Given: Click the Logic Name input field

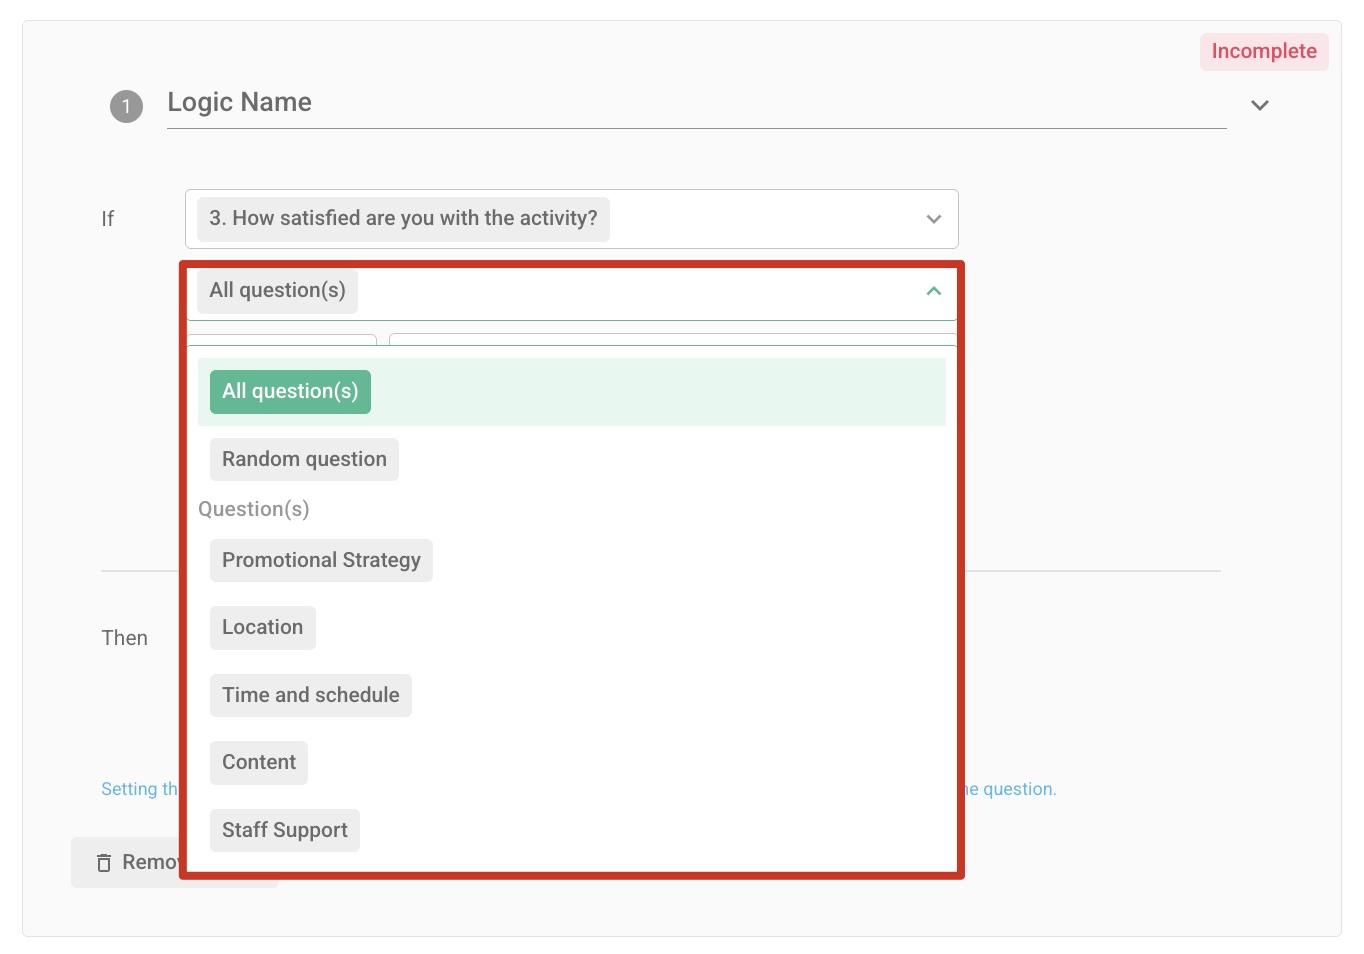Looking at the screenshot, I should [x=600, y=103].
